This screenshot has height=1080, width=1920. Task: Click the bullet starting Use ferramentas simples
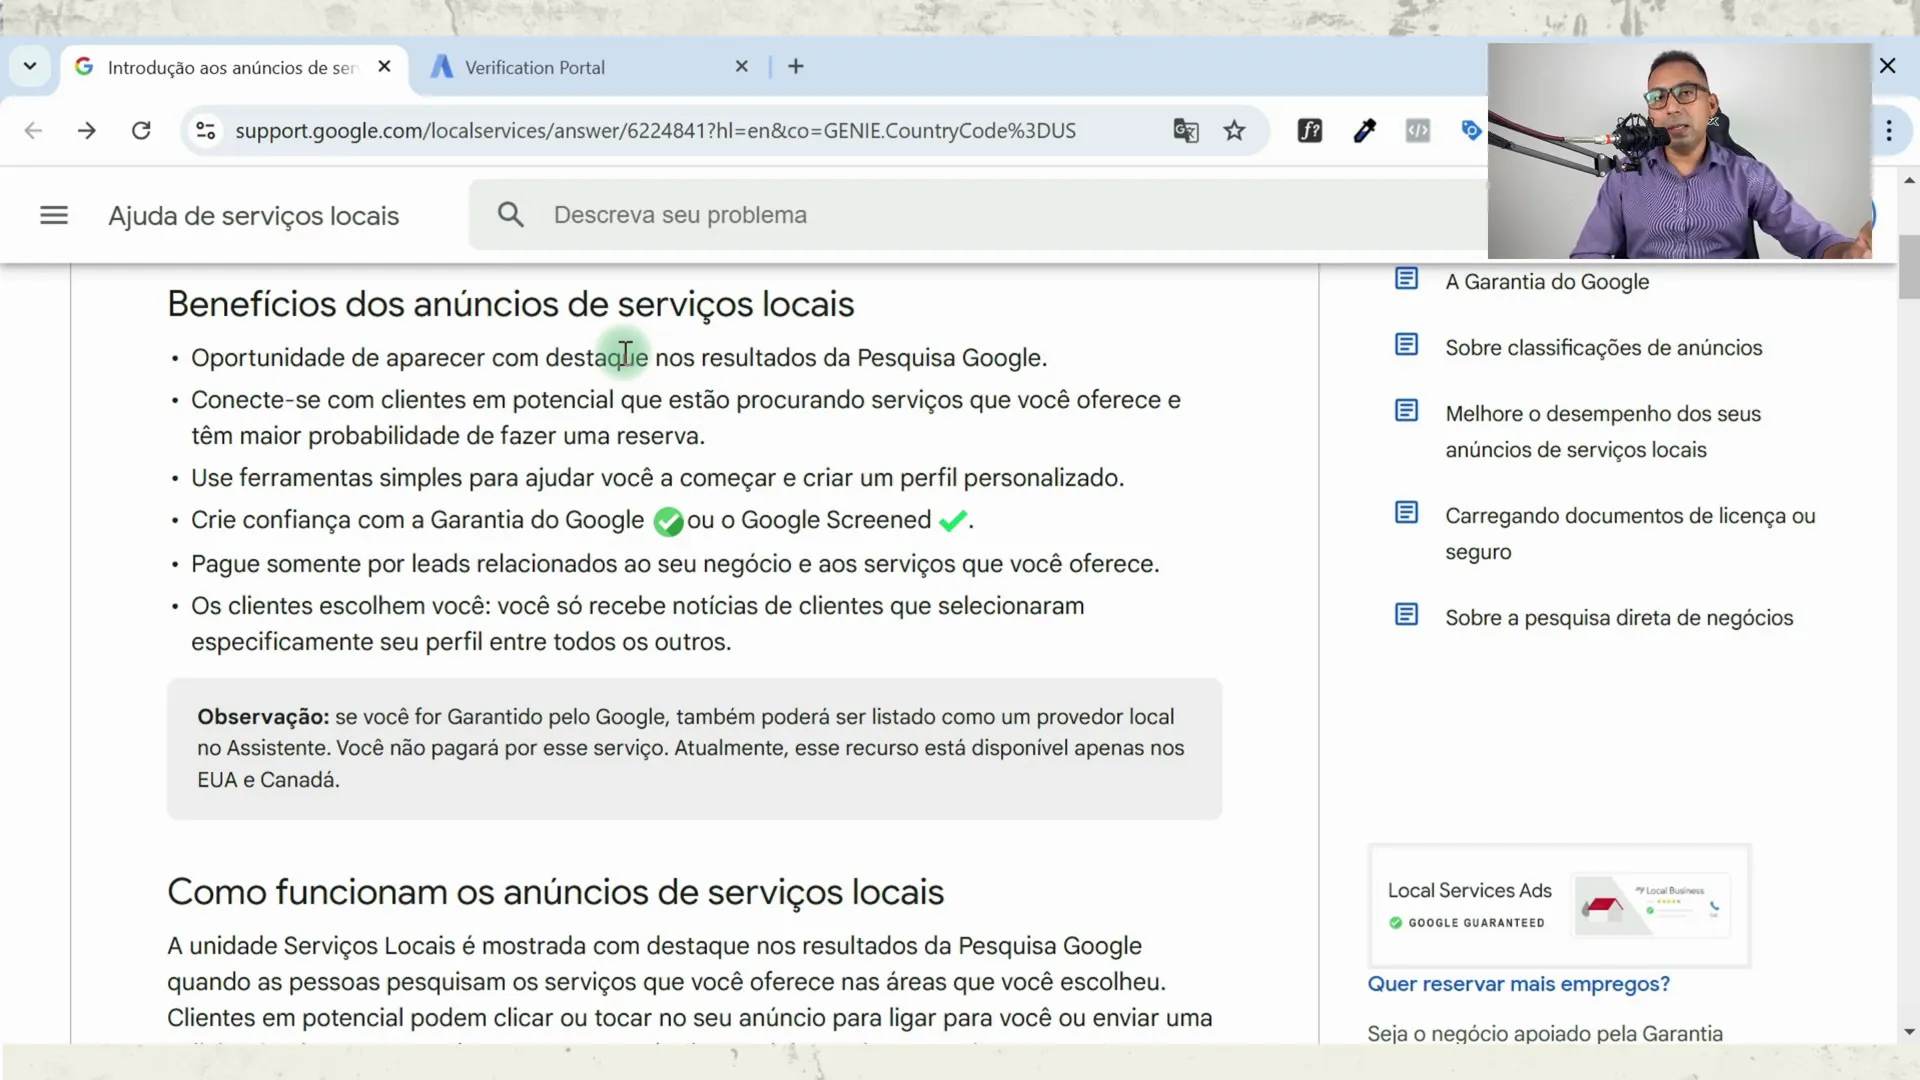coord(657,478)
